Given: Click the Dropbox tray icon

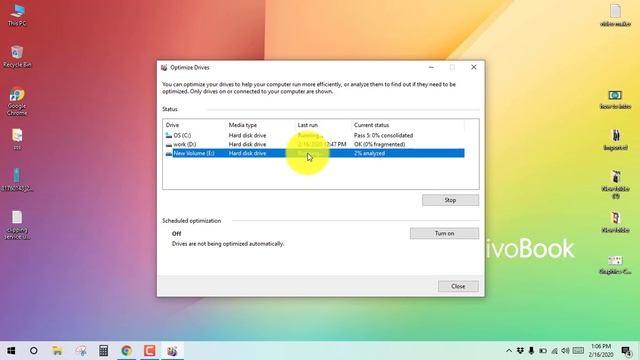Looking at the screenshot, I should [x=520, y=351].
